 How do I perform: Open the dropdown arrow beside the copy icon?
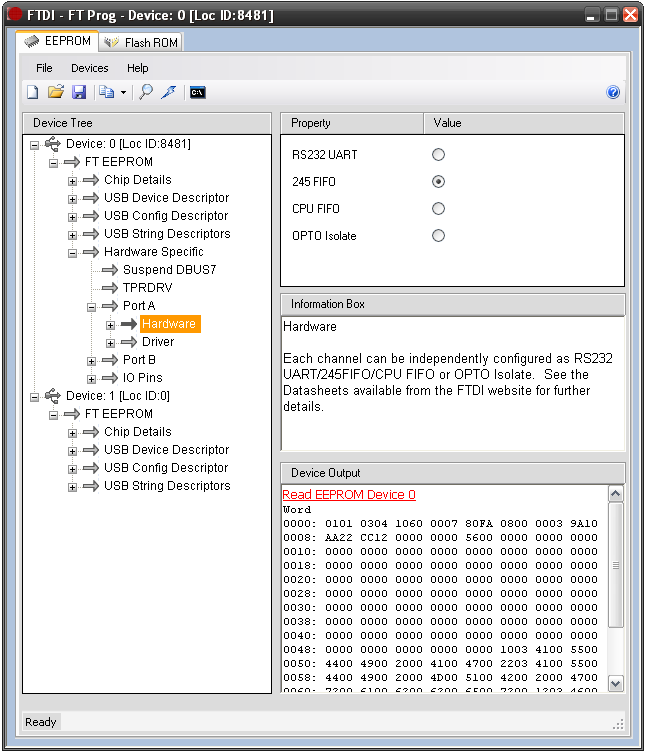click(123, 93)
